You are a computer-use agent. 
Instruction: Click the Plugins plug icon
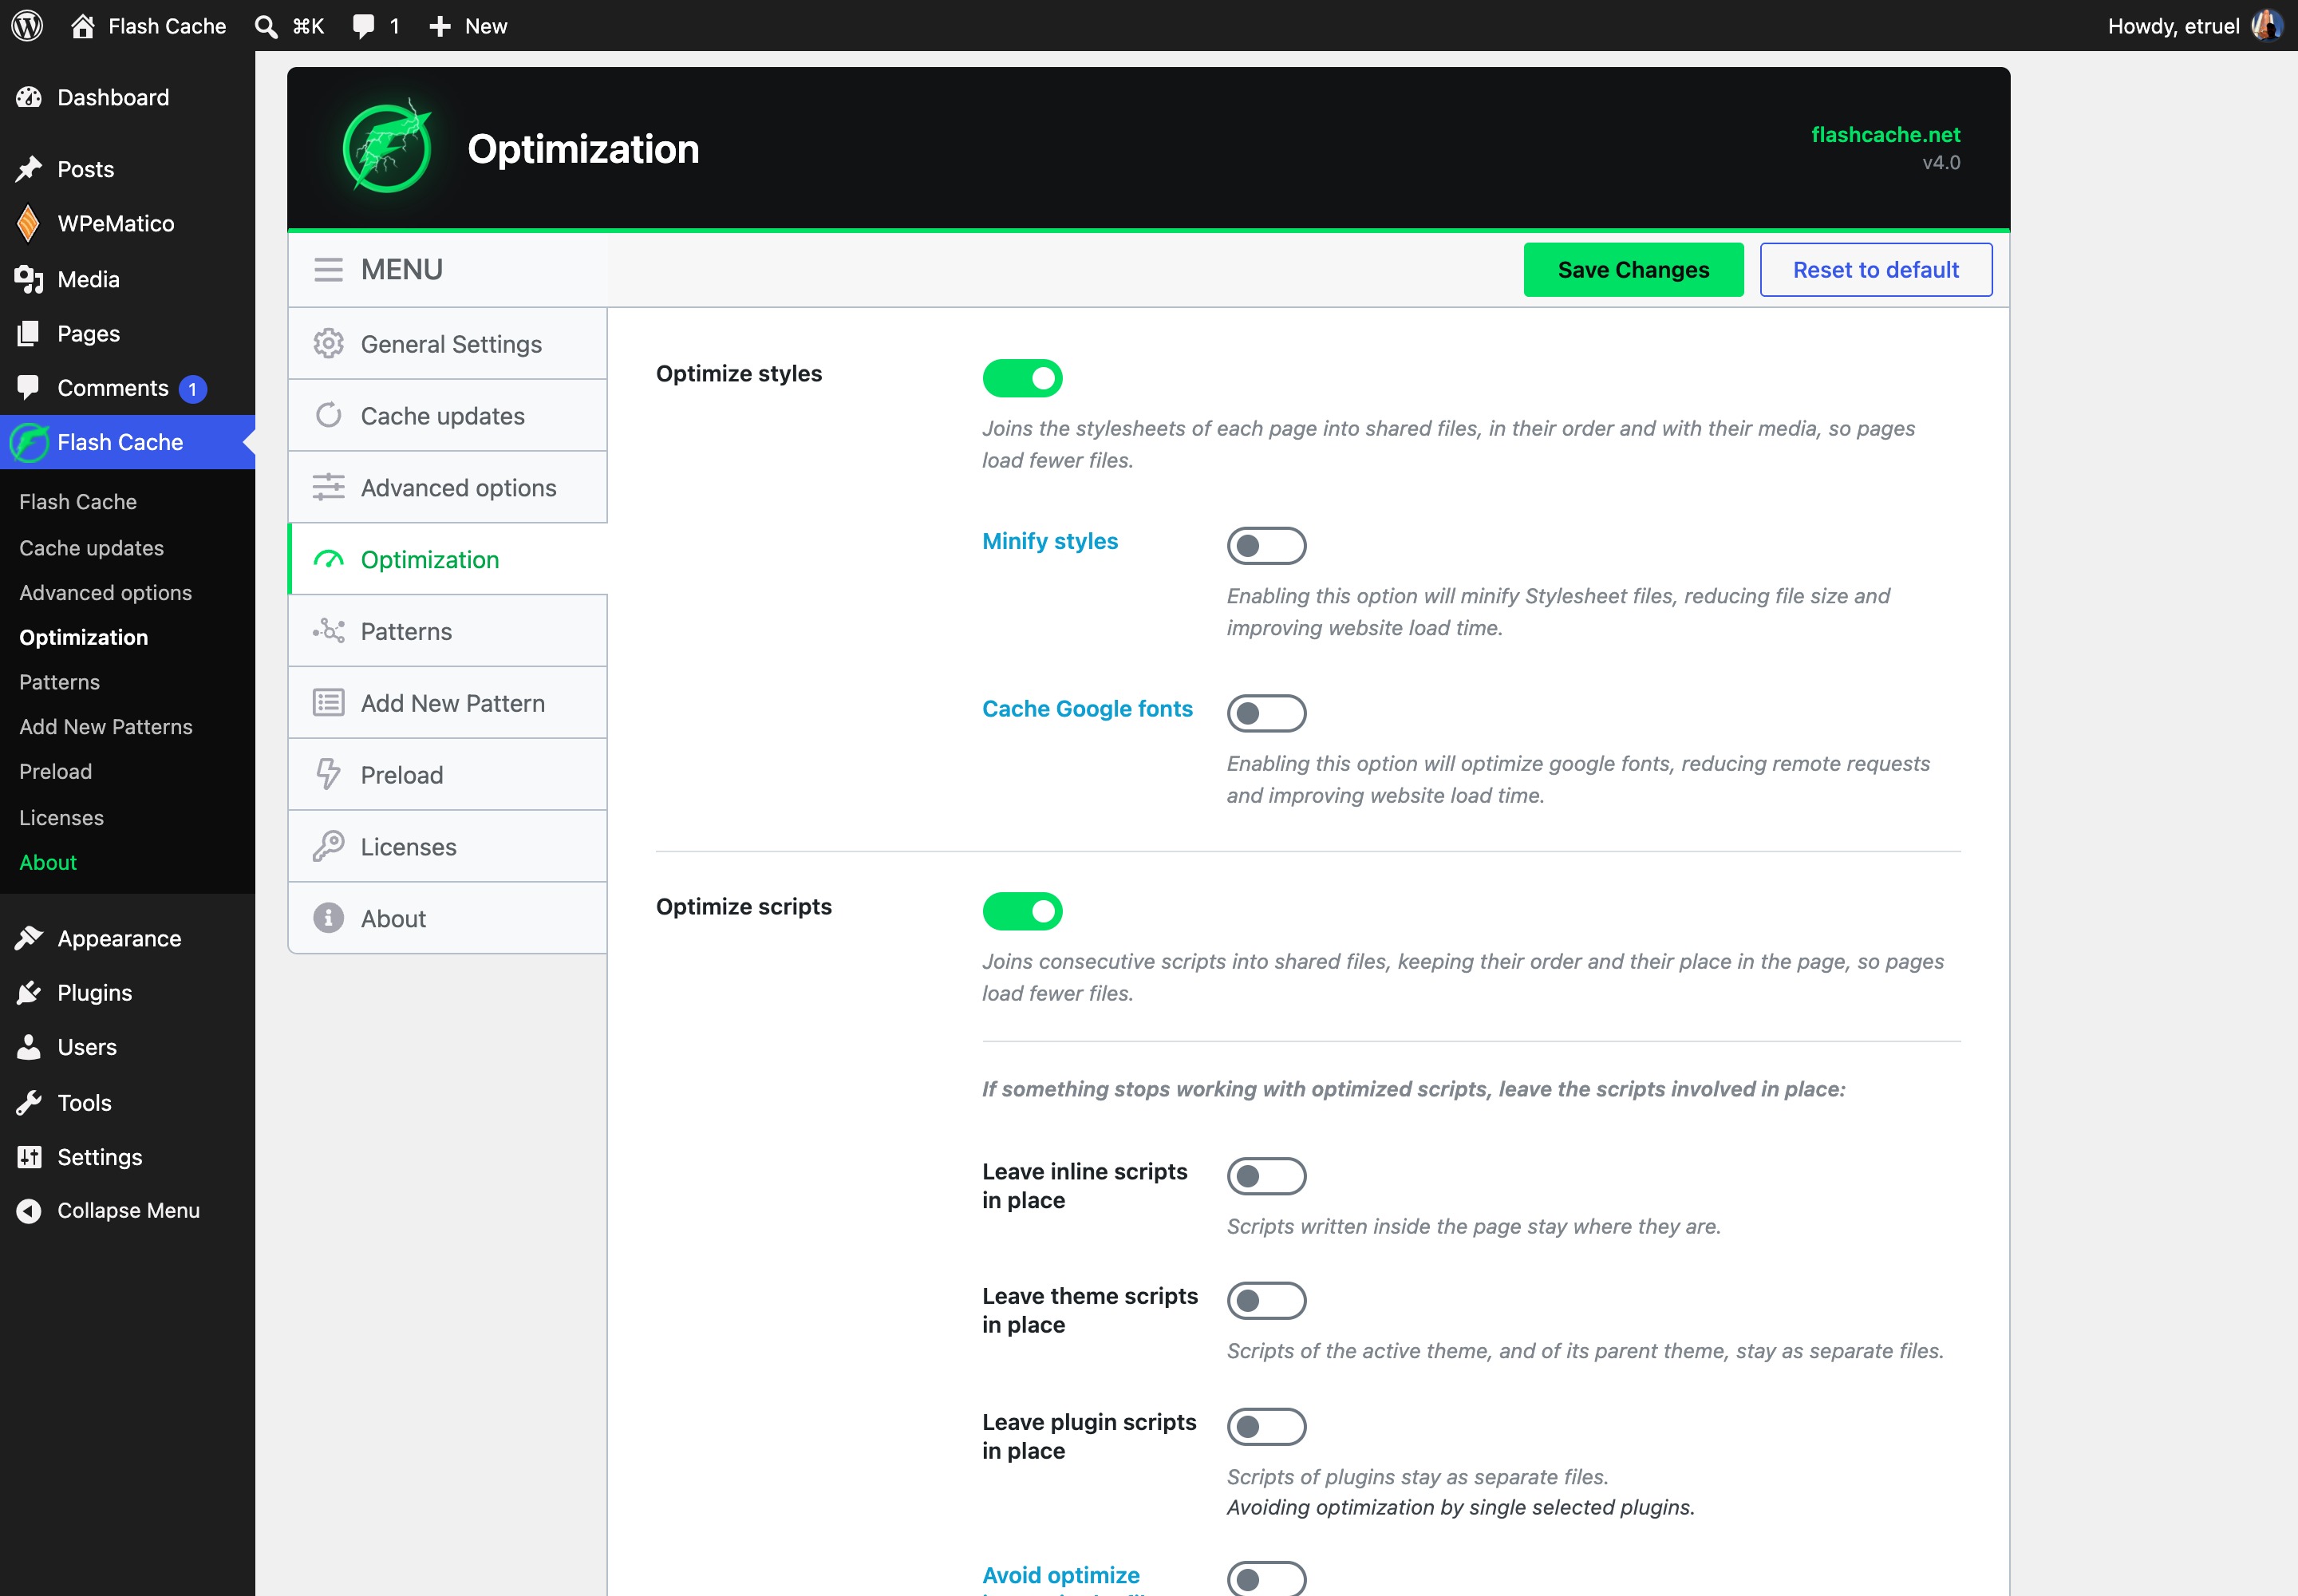pos(29,992)
